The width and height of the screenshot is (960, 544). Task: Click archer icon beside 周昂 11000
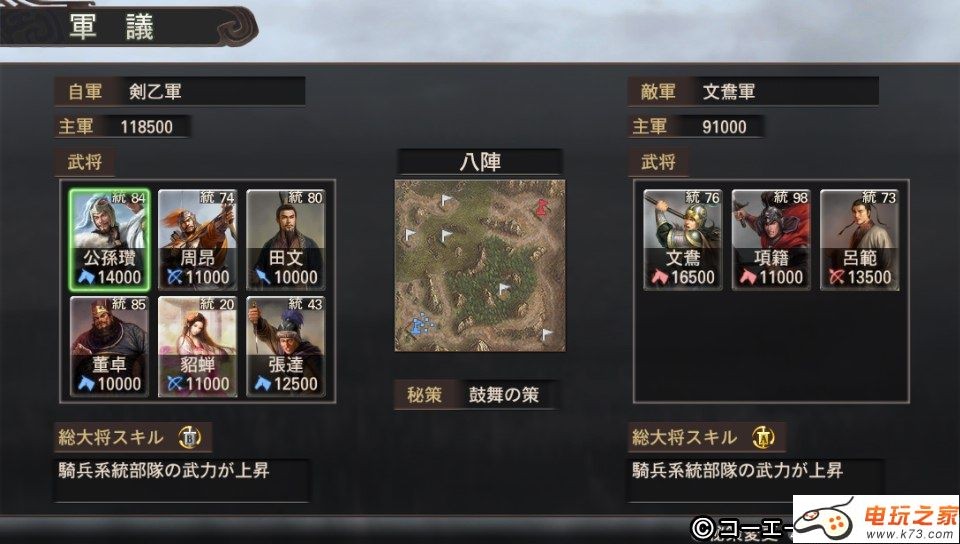tap(175, 277)
